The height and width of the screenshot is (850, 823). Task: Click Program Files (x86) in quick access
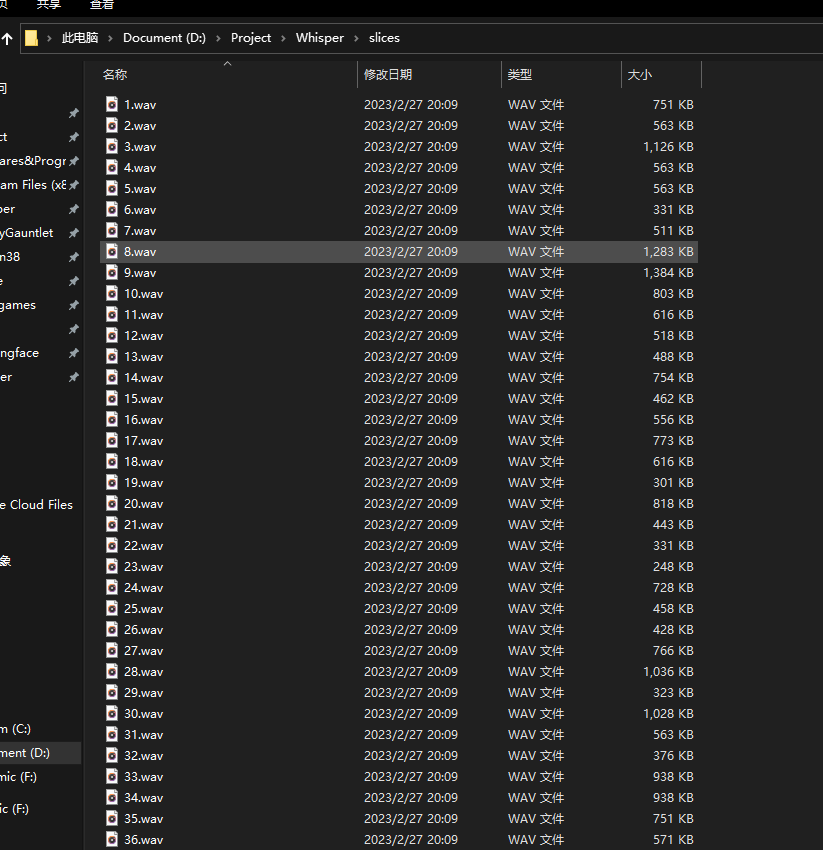(x=33, y=185)
